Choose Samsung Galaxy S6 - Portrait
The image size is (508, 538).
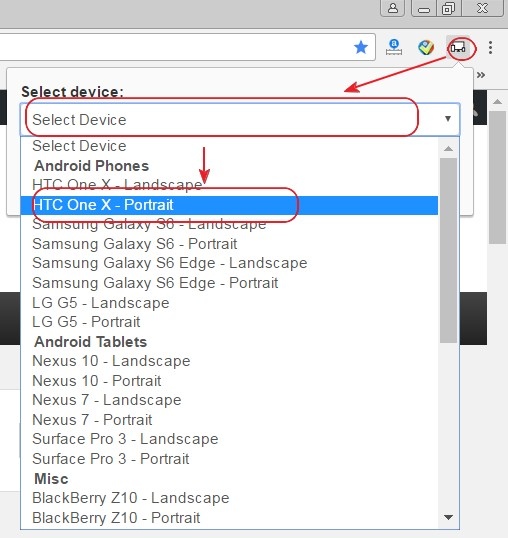coord(229,244)
